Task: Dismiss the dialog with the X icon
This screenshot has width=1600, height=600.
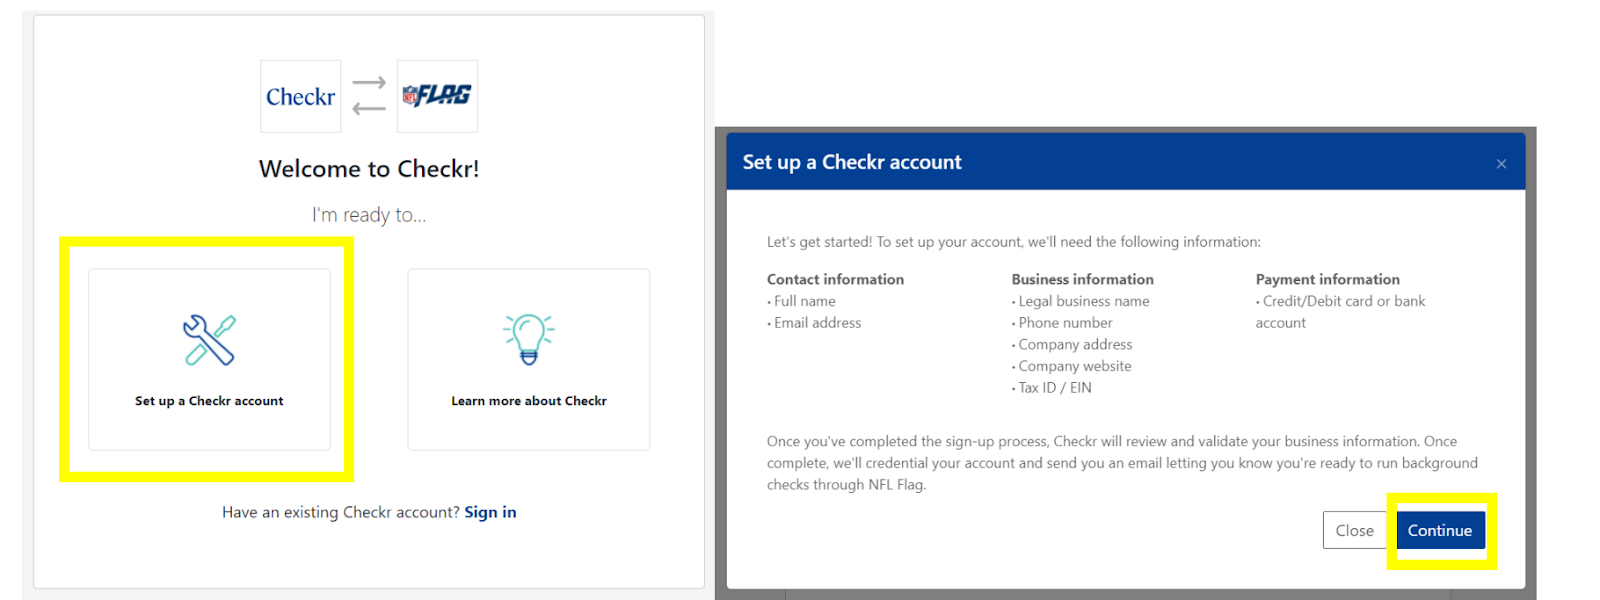Action: pos(1501,164)
